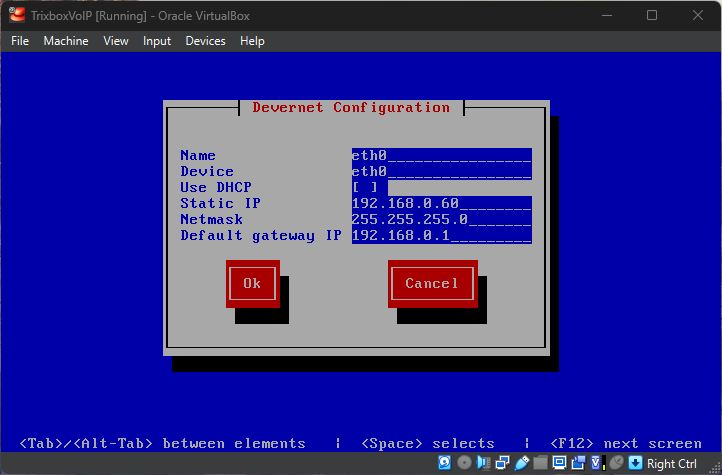Click the Space selects hint text
The width and height of the screenshot is (722, 475).
[428, 444]
